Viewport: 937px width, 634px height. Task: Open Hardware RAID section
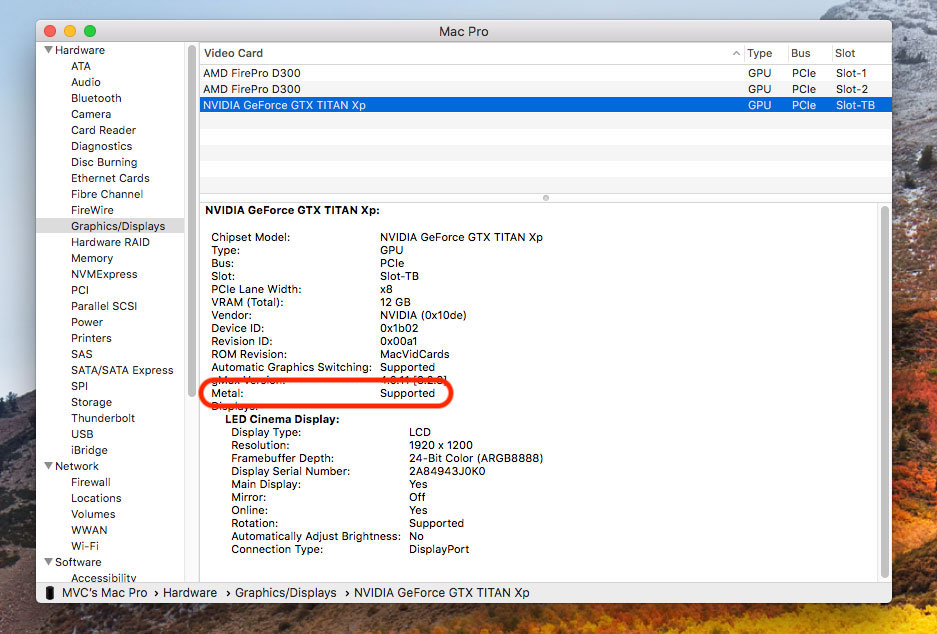click(x=110, y=242)
